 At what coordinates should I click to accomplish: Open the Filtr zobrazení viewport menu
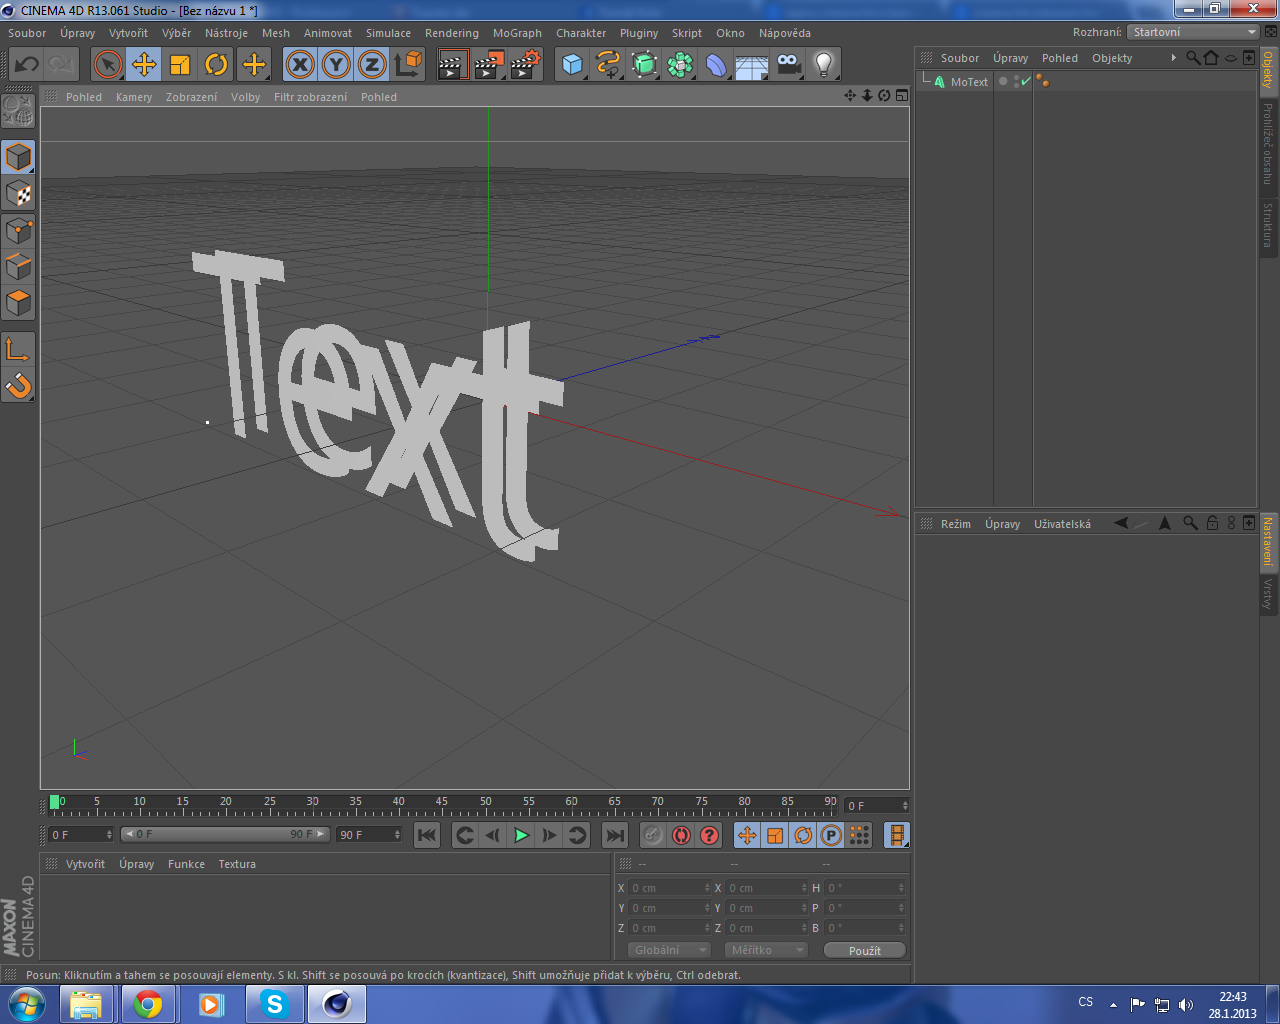(x=310, y=97)
